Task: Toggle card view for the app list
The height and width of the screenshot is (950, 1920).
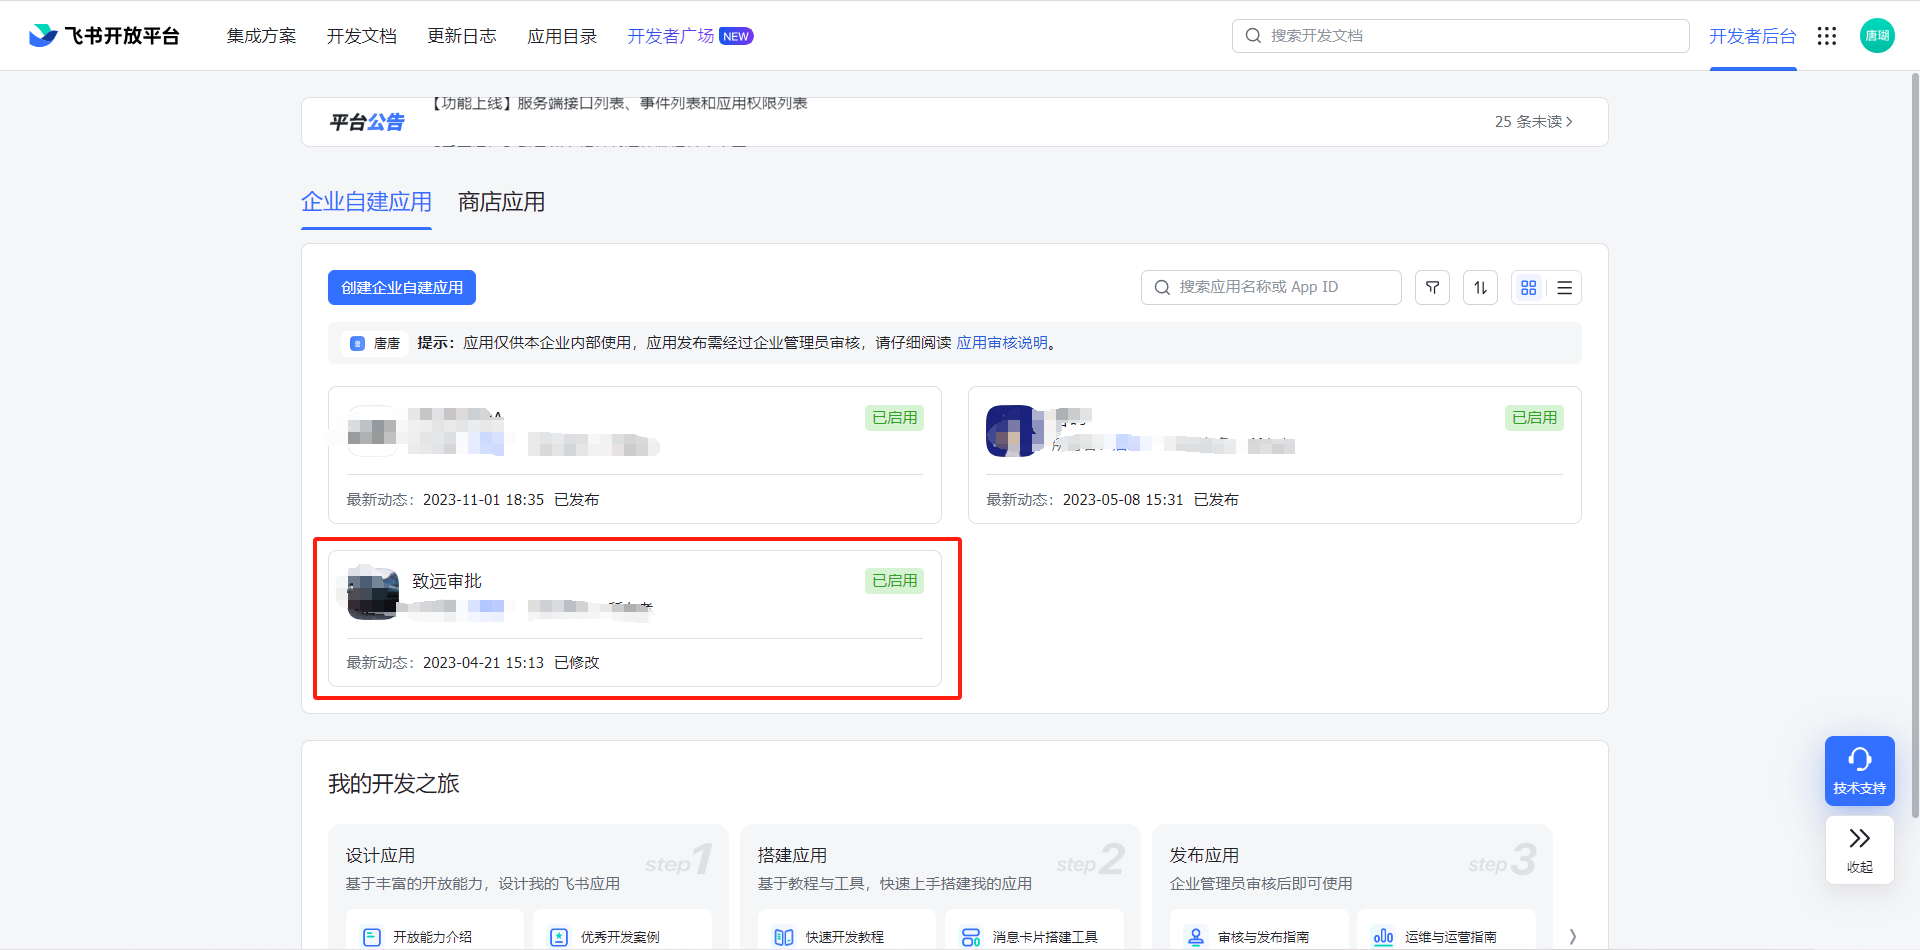Action: [x=1528, y=287]
